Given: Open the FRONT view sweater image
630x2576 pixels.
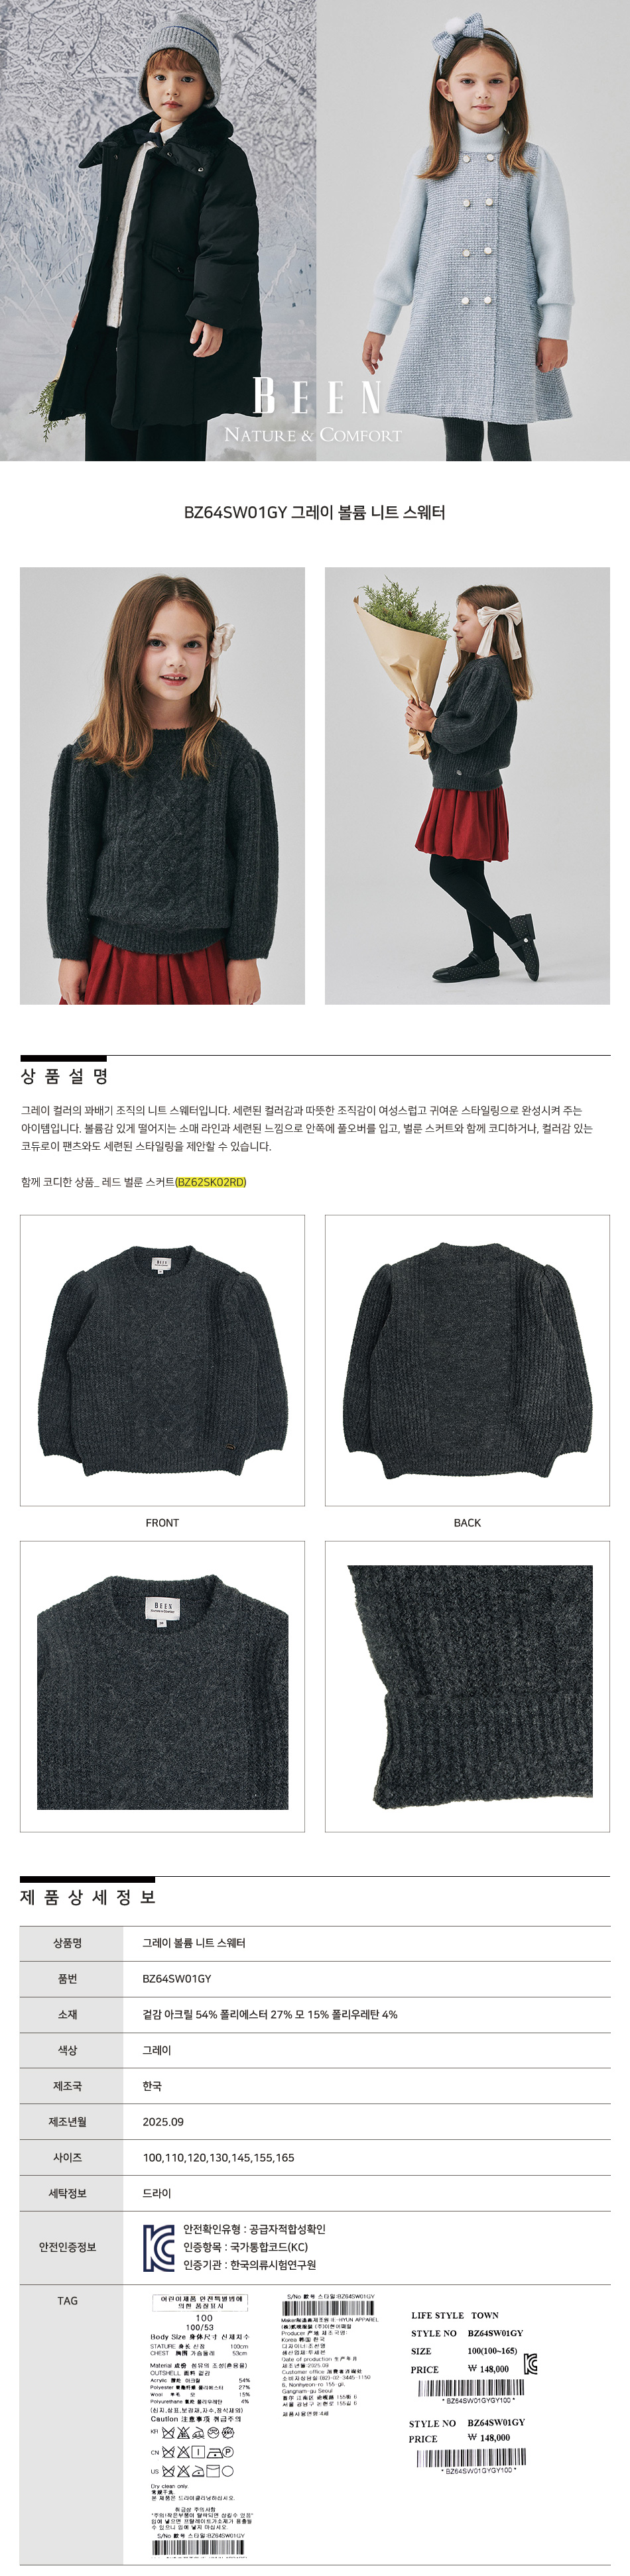Looking at the screenshot, I should [162, 1360].
